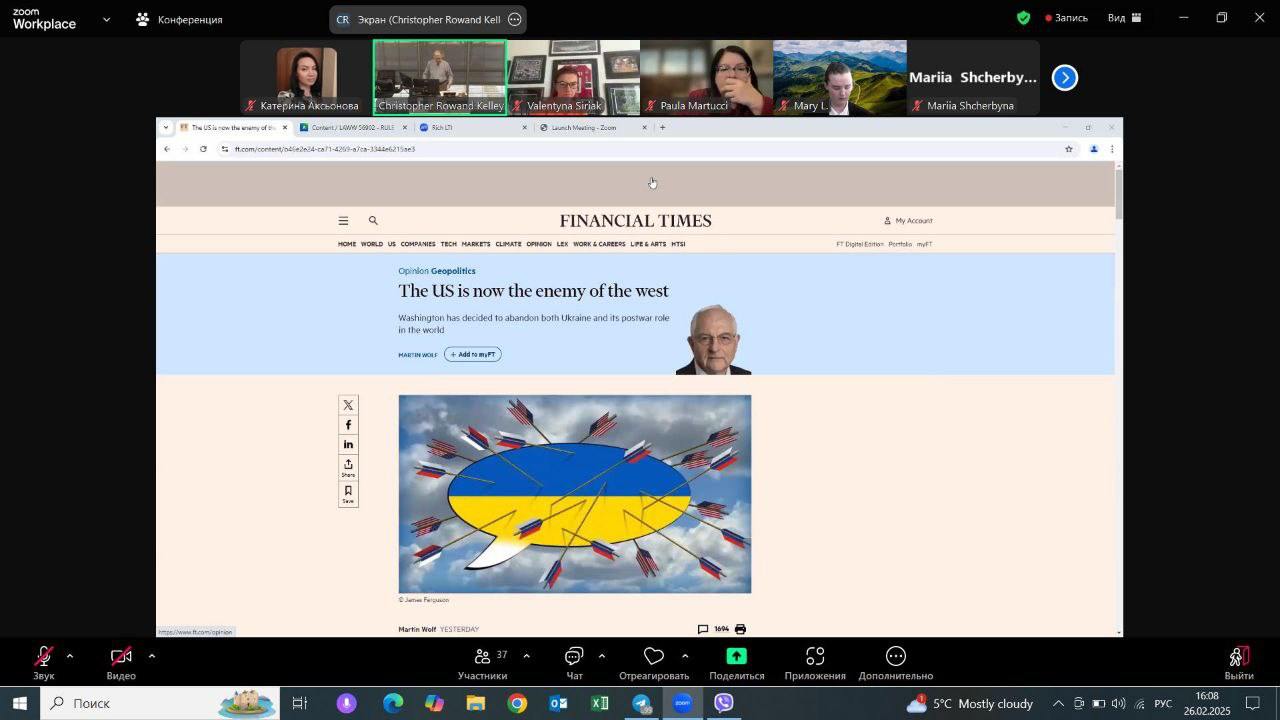The image size is (1280, 720).
Task: Start camera with the Видео button
Action: click(121, 663)
